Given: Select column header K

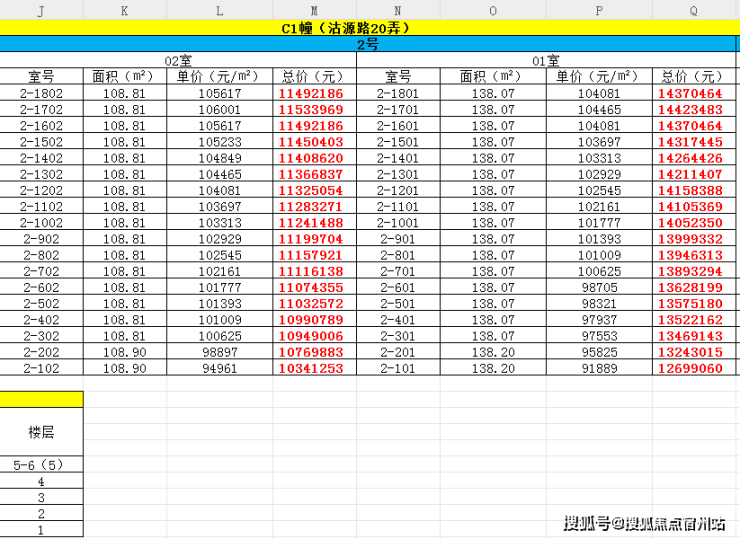Looking at the screenshot, I should tap(125, 10).
